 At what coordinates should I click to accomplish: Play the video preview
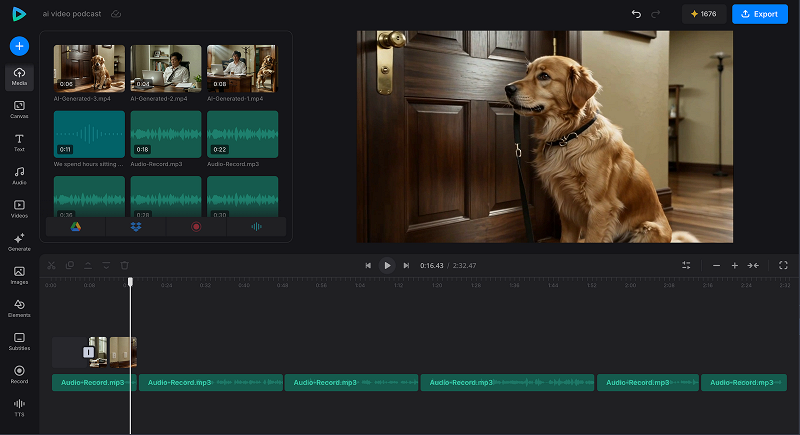[387, 265]
